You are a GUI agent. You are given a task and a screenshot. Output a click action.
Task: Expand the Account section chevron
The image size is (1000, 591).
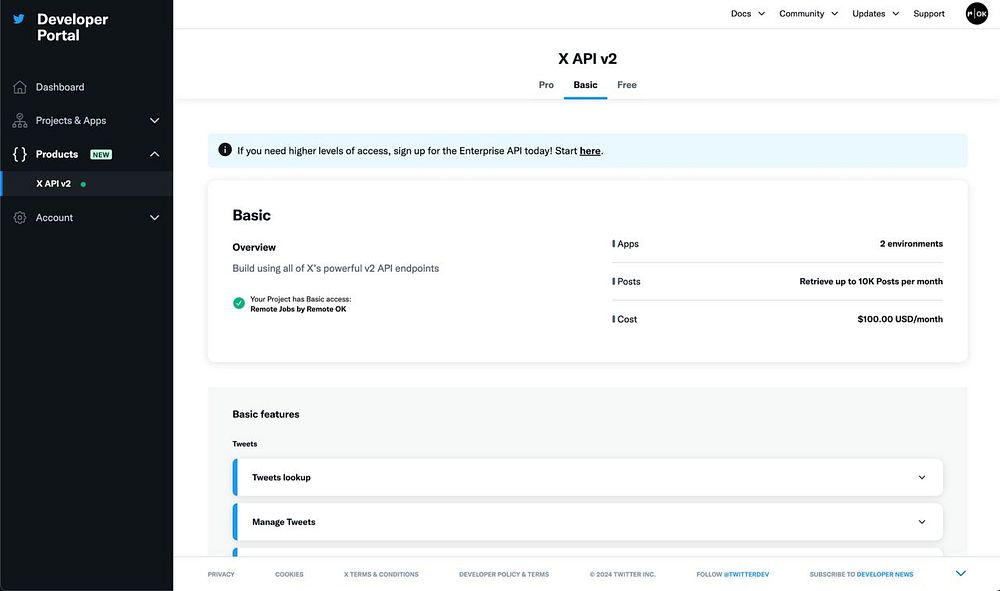click(x=154, y=217)
